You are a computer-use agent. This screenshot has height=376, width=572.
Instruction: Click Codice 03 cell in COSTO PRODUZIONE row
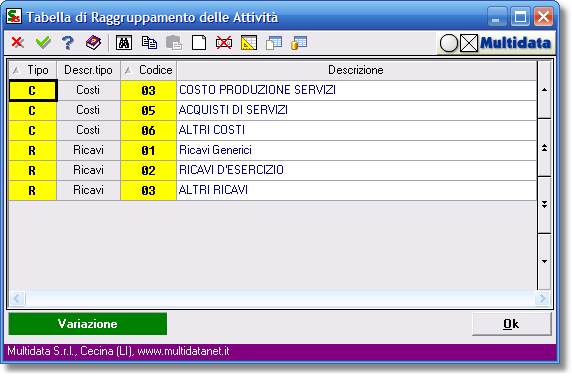[148, 90]
